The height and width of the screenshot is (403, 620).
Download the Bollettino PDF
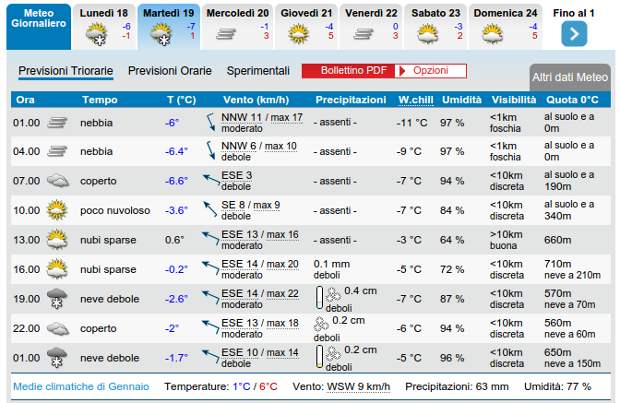click(x=349, y=72)
